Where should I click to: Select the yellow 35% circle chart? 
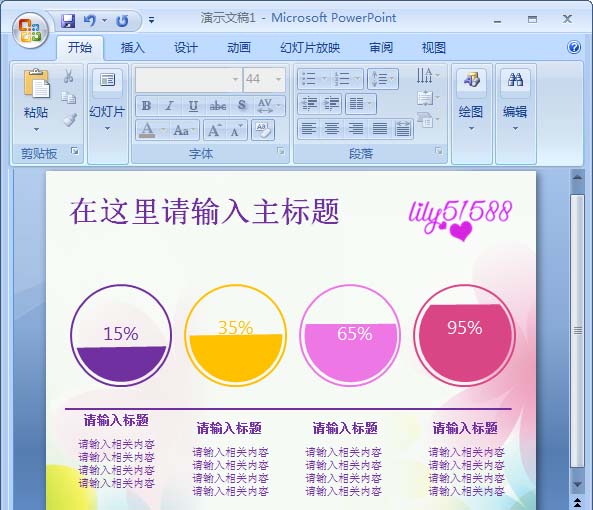[235, 335]
